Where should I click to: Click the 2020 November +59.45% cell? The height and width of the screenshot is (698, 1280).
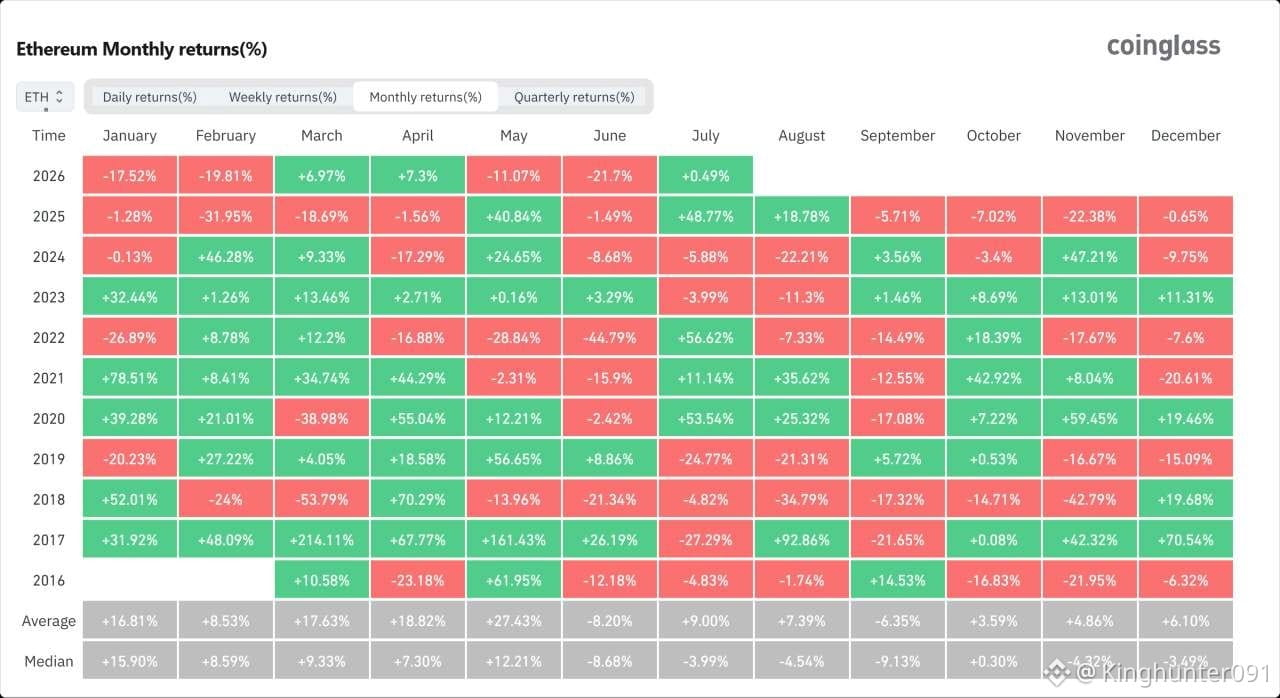click(1090, 419)
